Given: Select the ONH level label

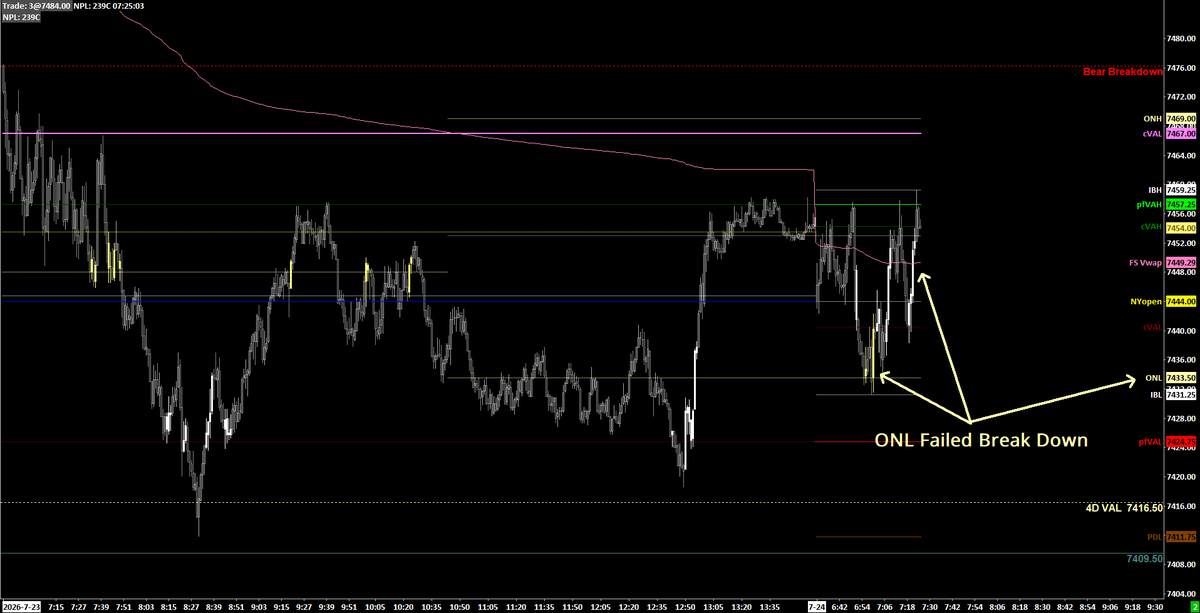Looking at the screenshot, I should click(x=1153, y=119).
